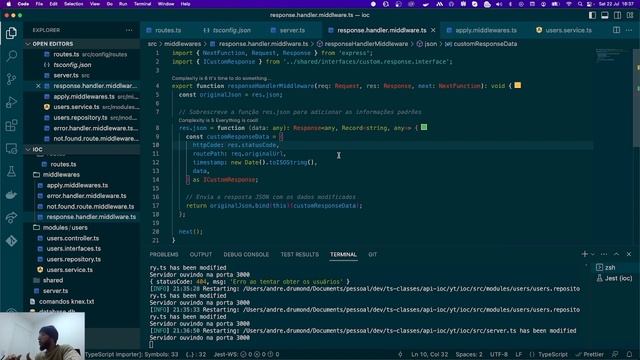
Task: Open the Output panel tab
Action: (x=201, y=254)
